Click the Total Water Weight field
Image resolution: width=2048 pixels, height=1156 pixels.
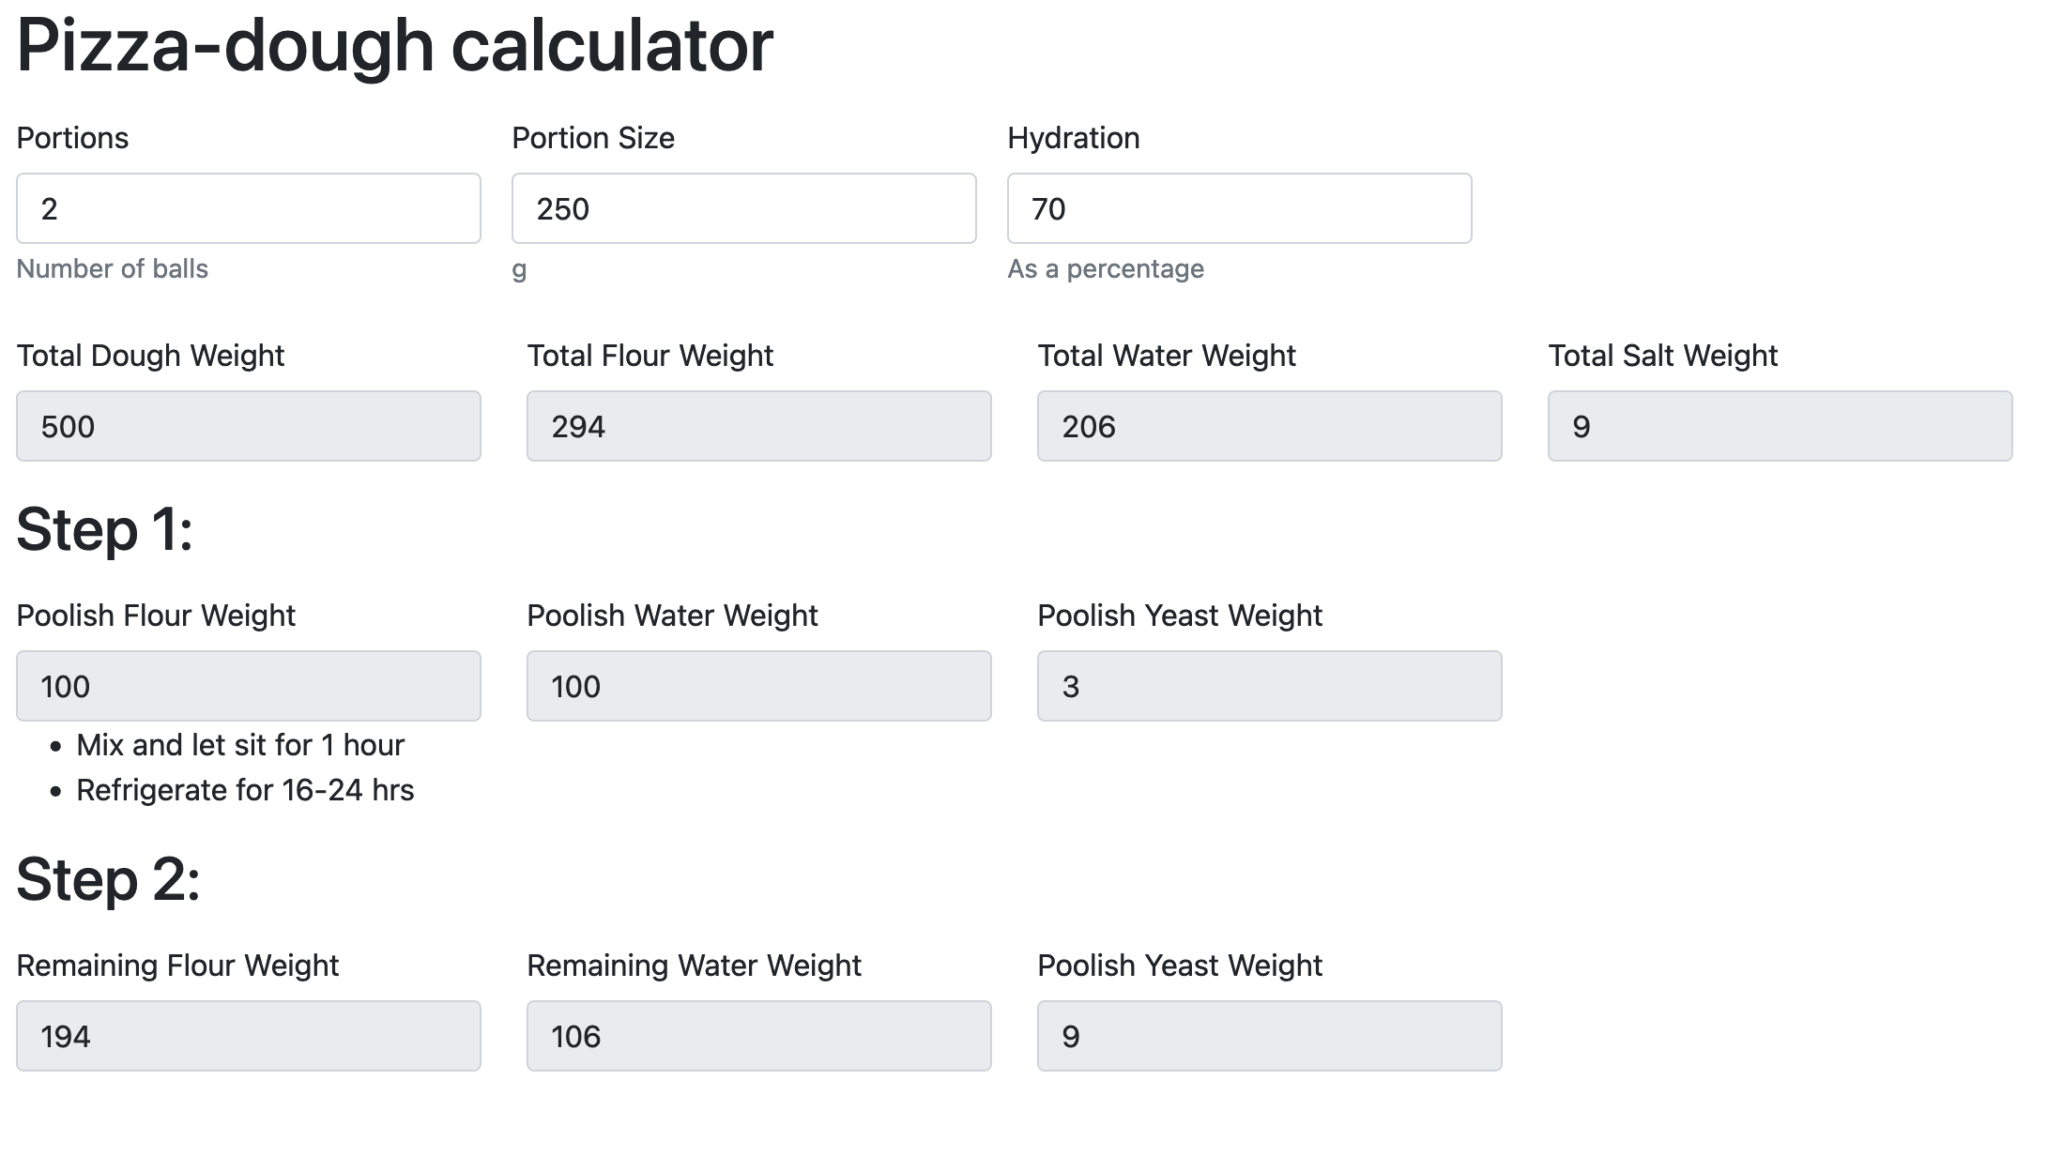[1268, 426]
